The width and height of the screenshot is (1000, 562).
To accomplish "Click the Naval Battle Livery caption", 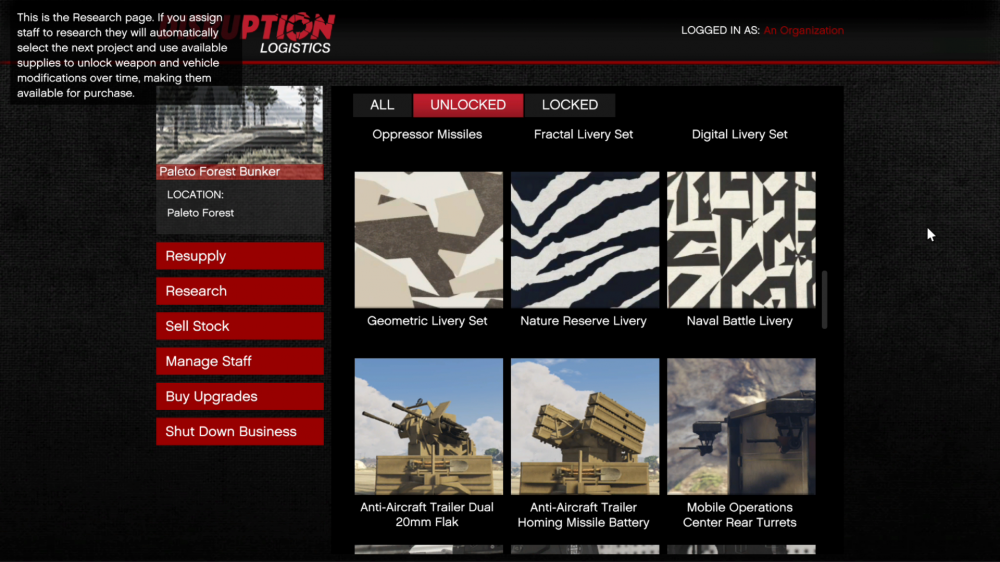I will pos(740,321).
